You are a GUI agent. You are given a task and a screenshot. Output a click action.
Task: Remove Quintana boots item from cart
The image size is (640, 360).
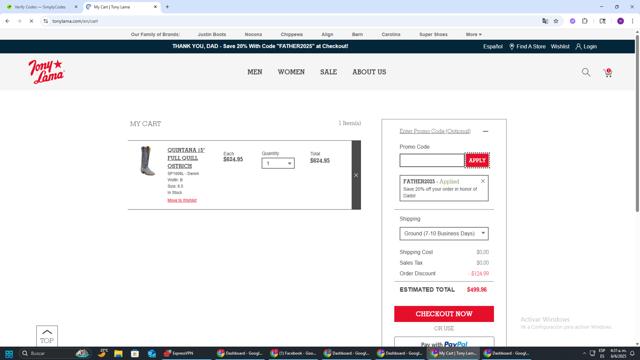[x=356, y=175]
